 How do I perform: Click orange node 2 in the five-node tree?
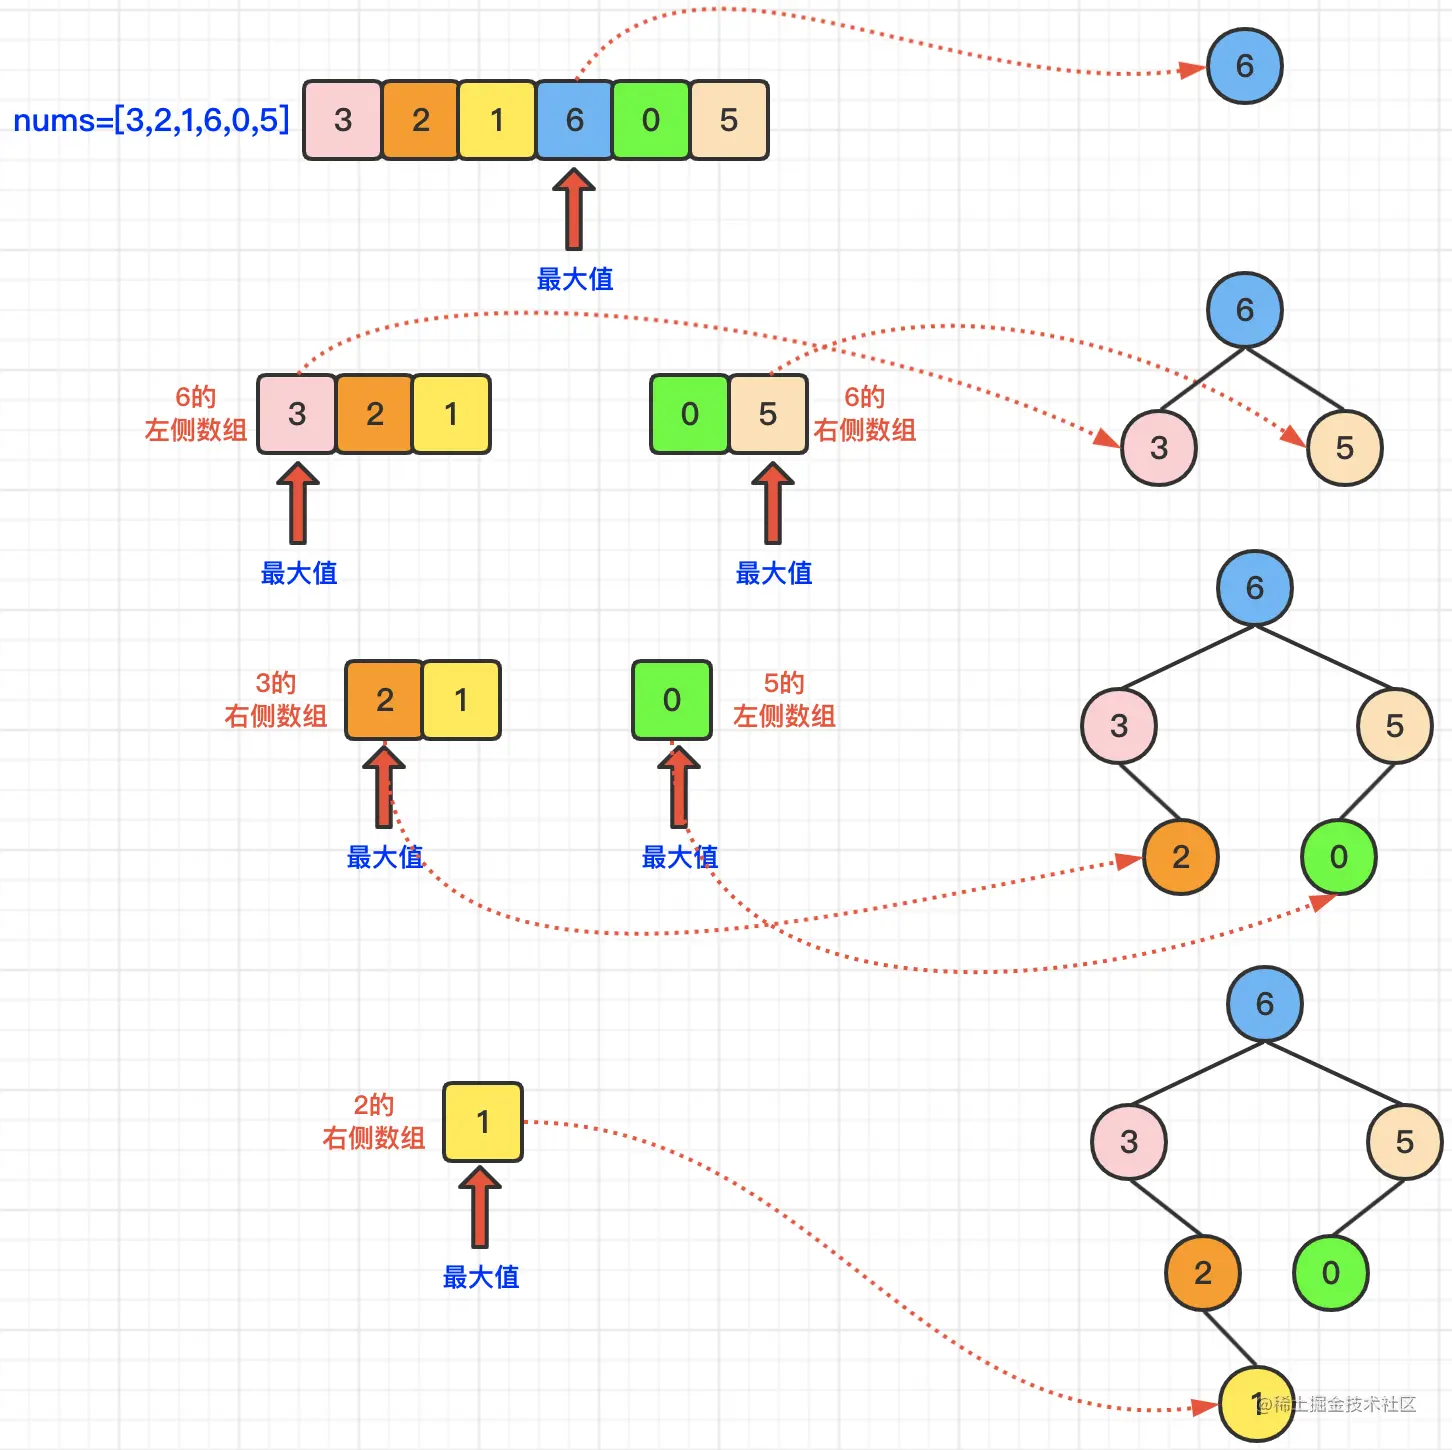(x=1181, y=857)
